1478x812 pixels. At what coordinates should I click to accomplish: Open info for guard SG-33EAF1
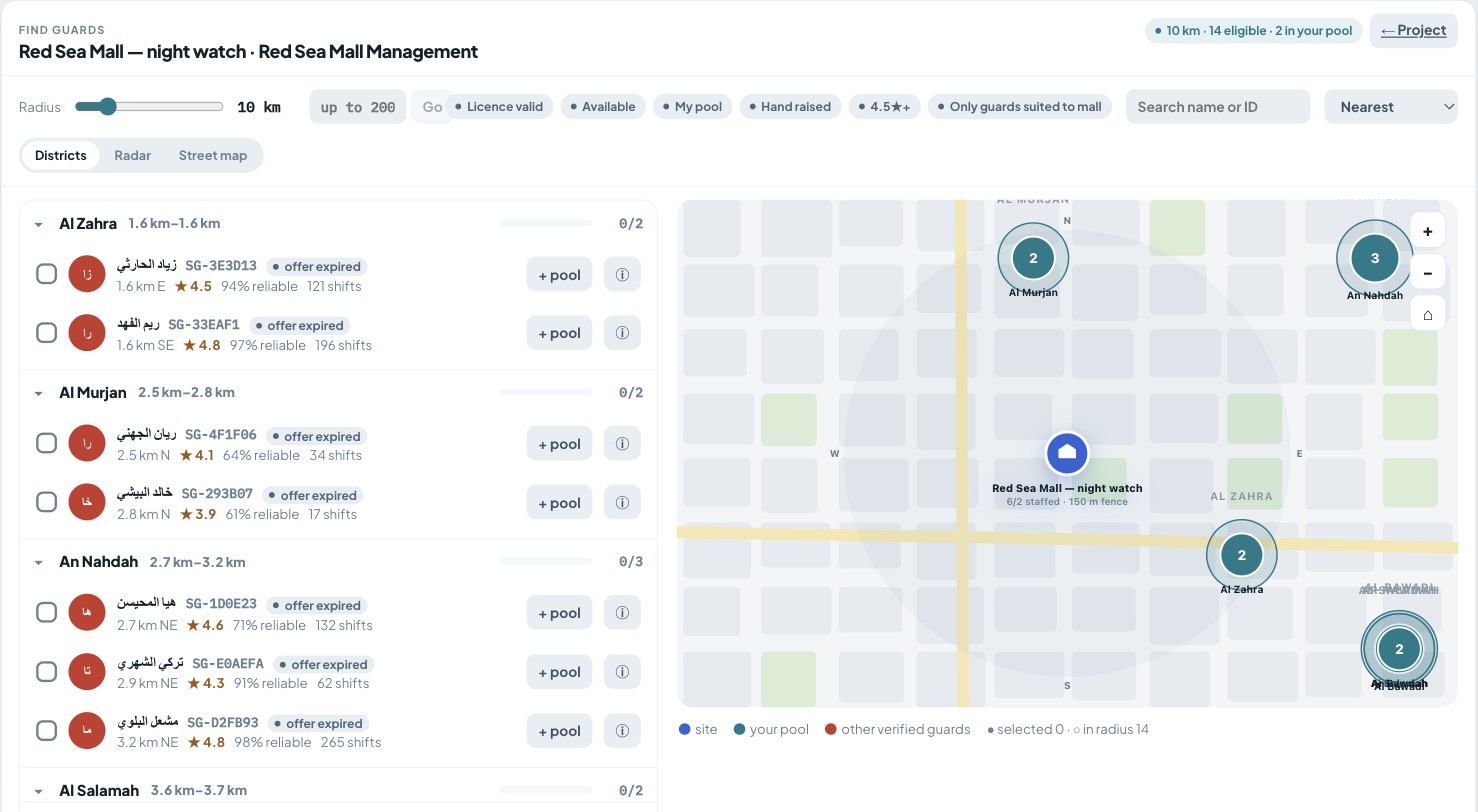(622, 333)
